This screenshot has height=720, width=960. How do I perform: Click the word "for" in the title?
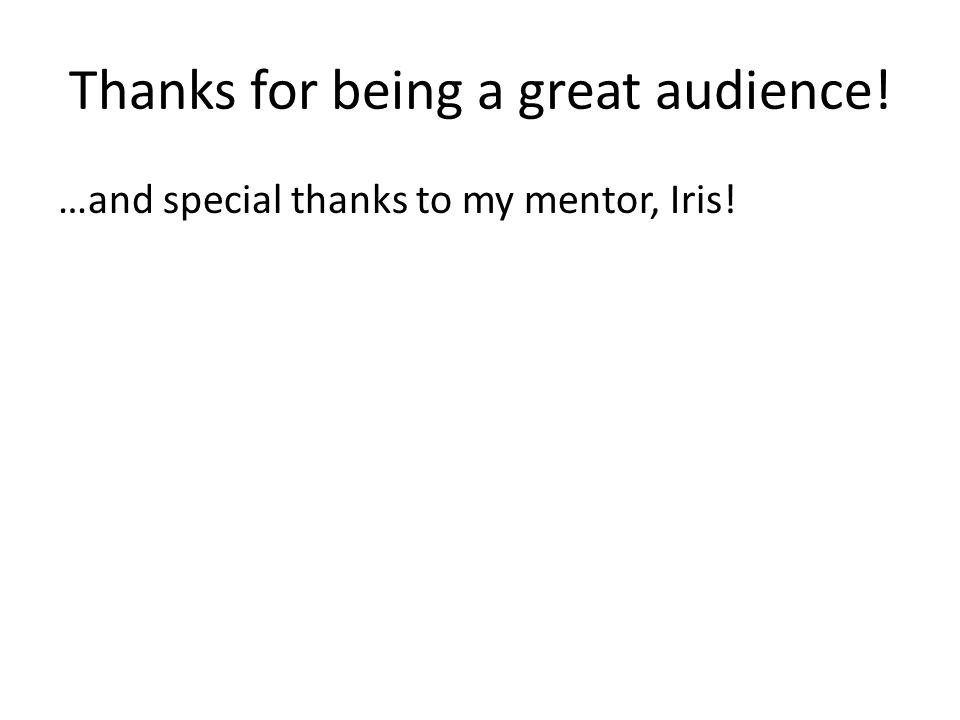click(x=283, y=89)
